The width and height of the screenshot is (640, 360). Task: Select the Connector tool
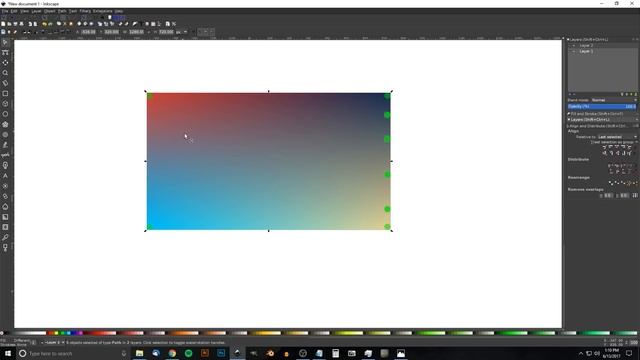pos(5,247)
